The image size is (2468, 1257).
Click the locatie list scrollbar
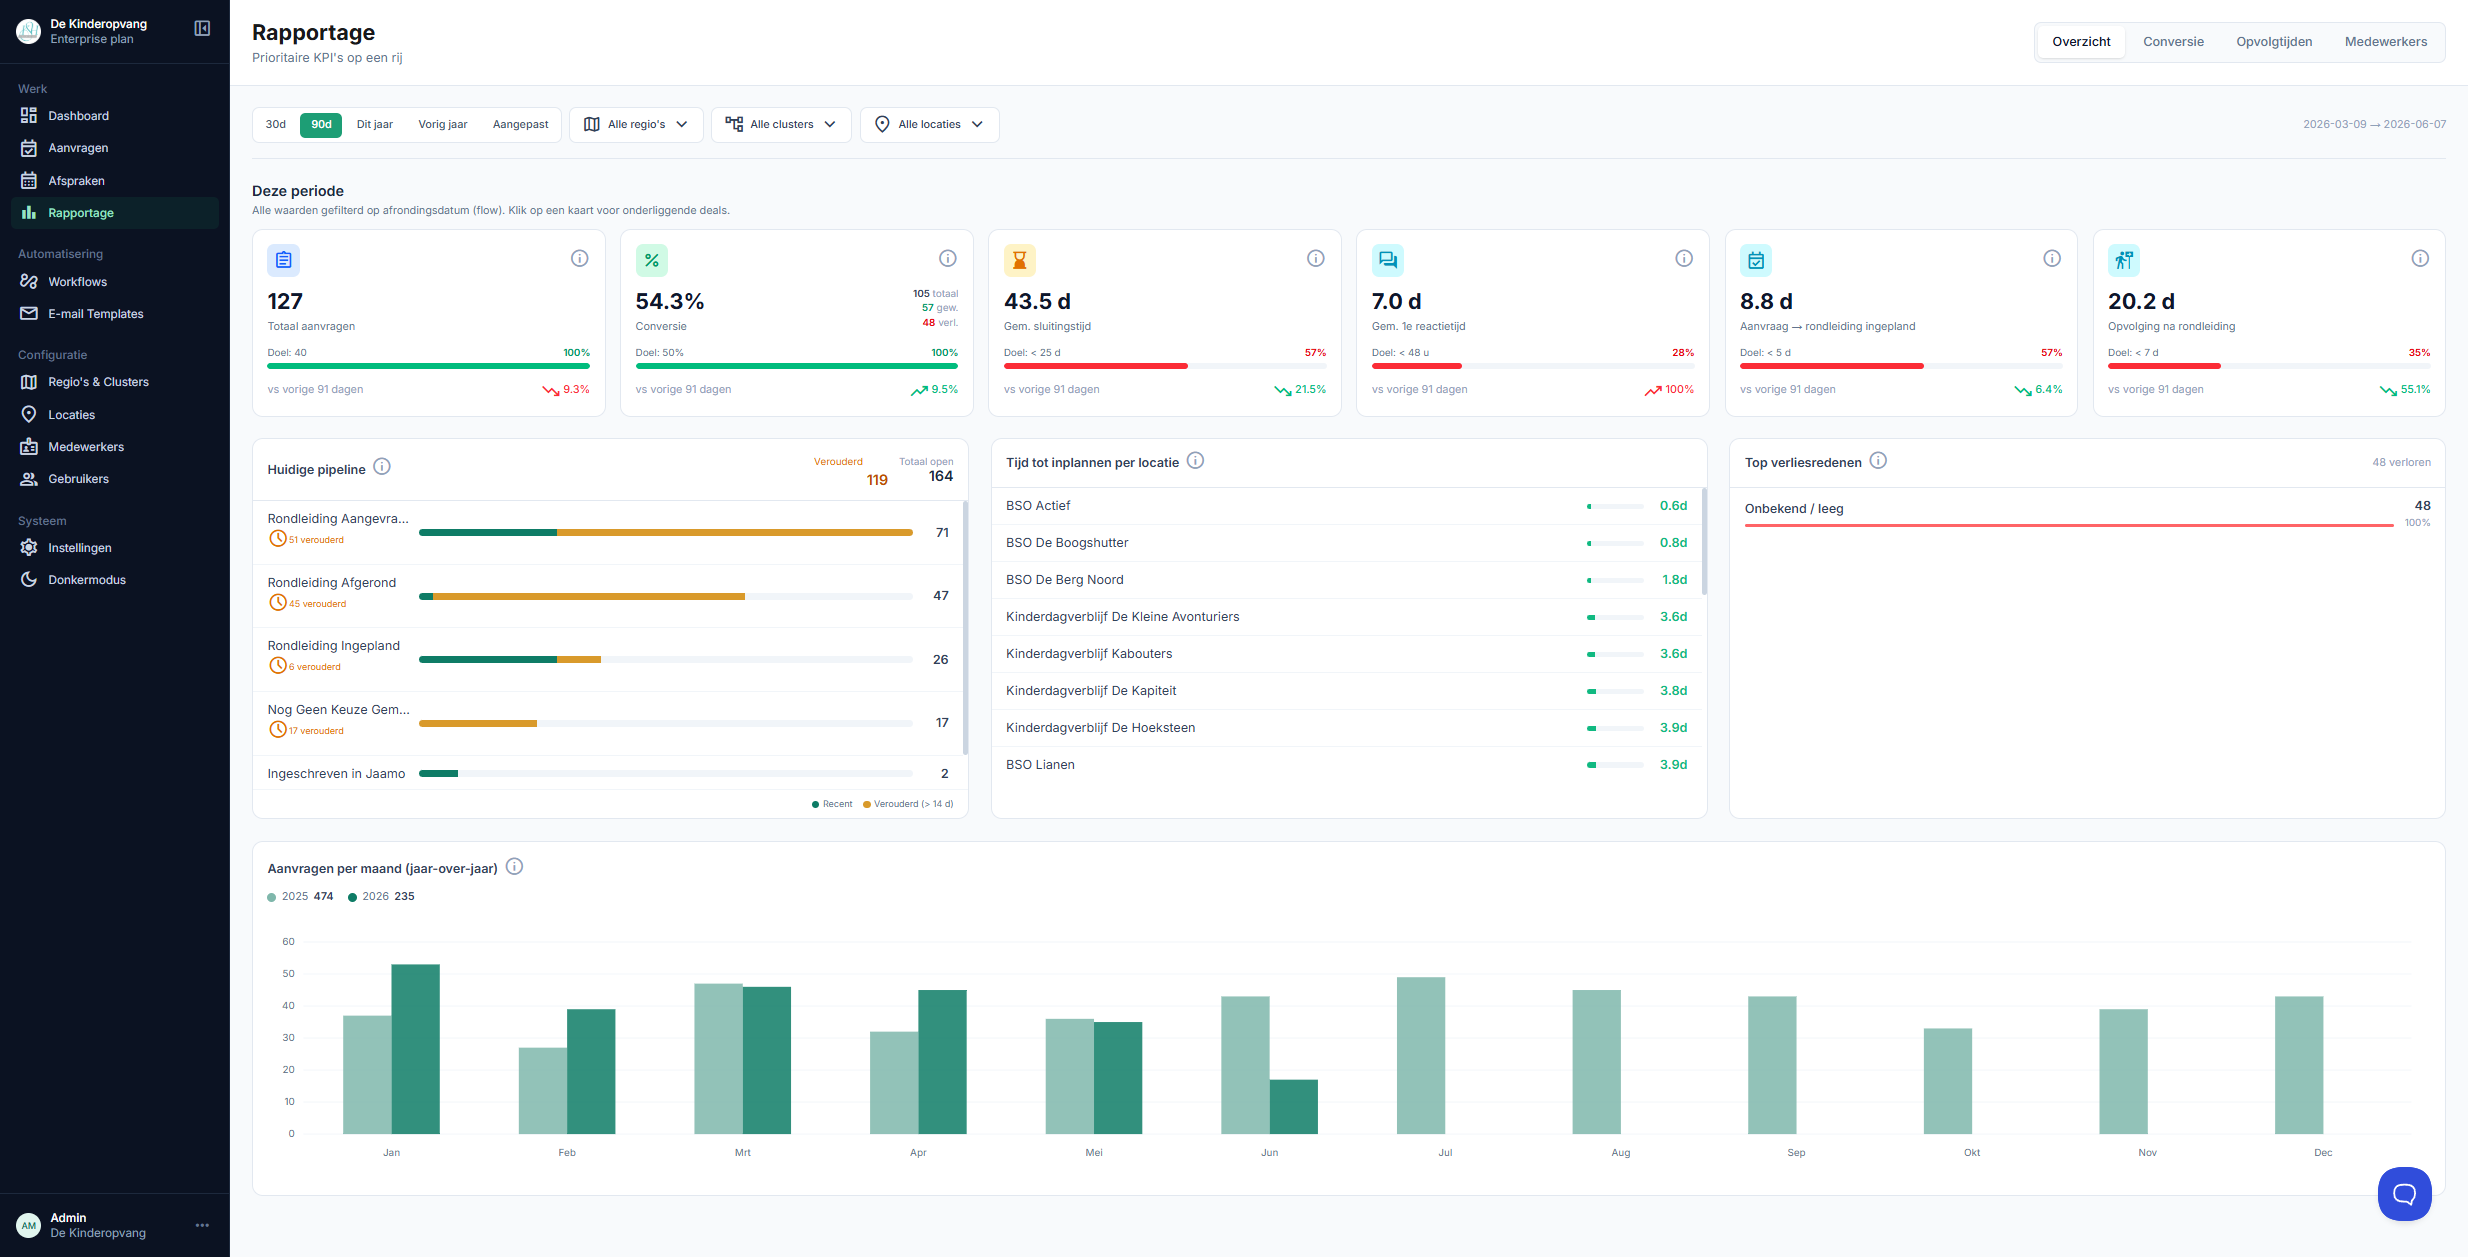point(1704,541)
